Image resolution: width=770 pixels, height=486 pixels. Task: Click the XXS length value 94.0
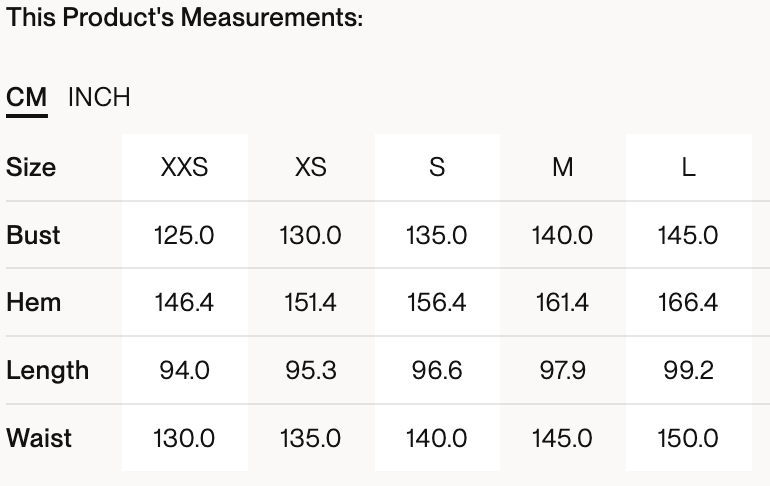coord(184,370)
